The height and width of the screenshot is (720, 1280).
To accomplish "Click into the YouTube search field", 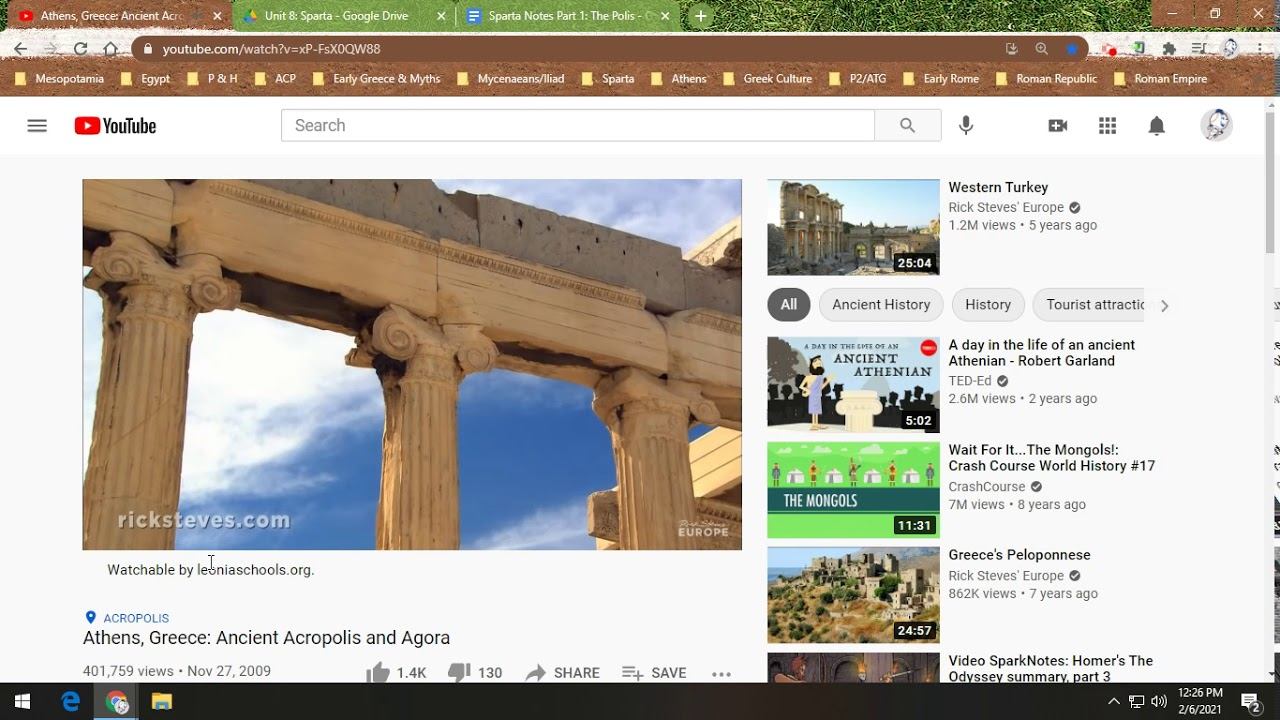I will [578, 125].
